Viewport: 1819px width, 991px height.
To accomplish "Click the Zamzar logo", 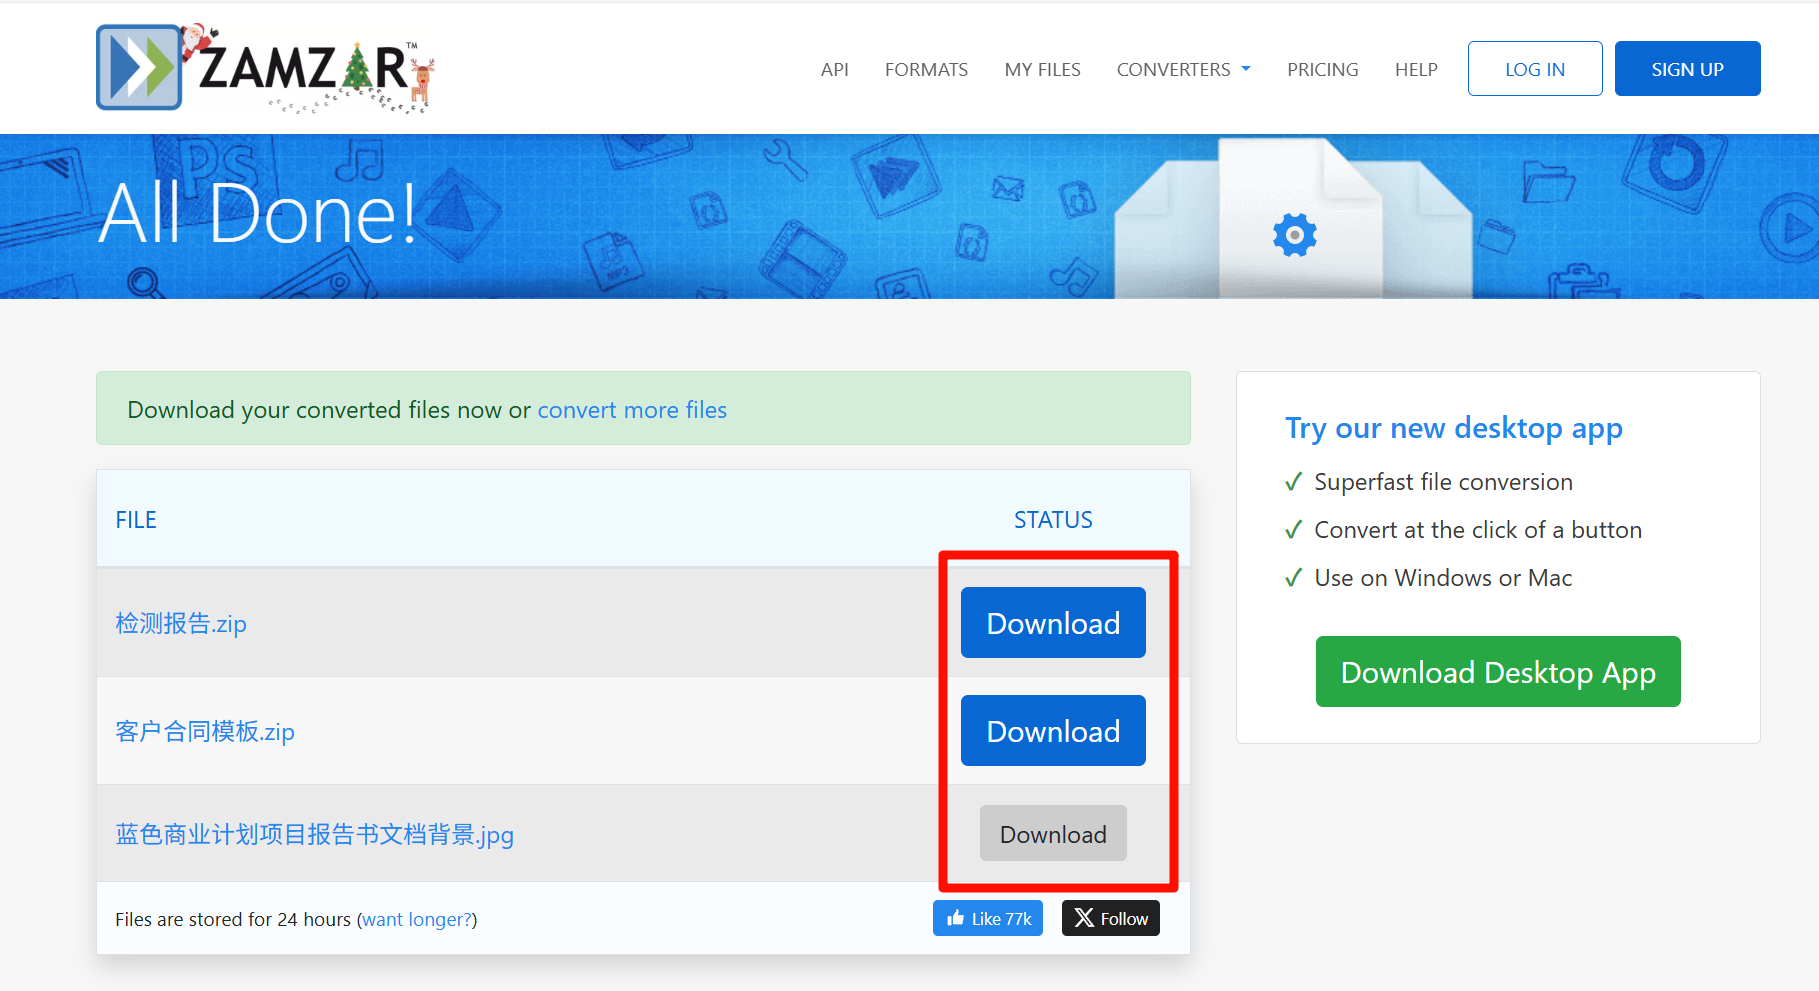I will tap(265, 68).
